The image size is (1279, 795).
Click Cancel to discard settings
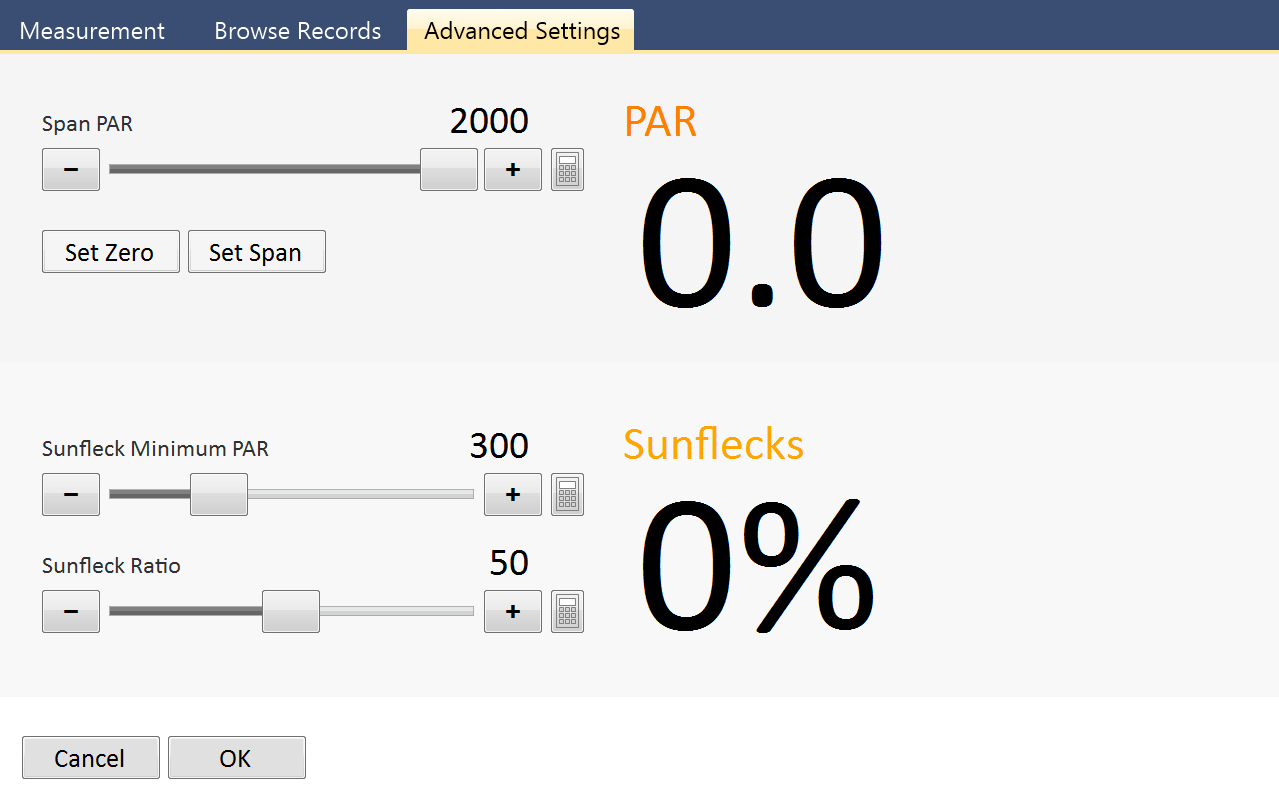point(90,758)
